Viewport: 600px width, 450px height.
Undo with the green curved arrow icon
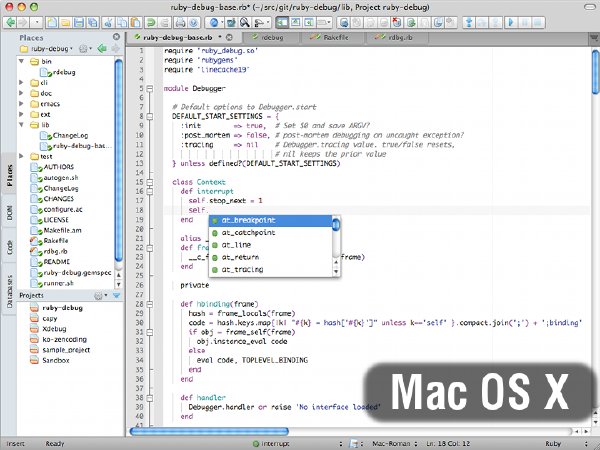point(151,22)
